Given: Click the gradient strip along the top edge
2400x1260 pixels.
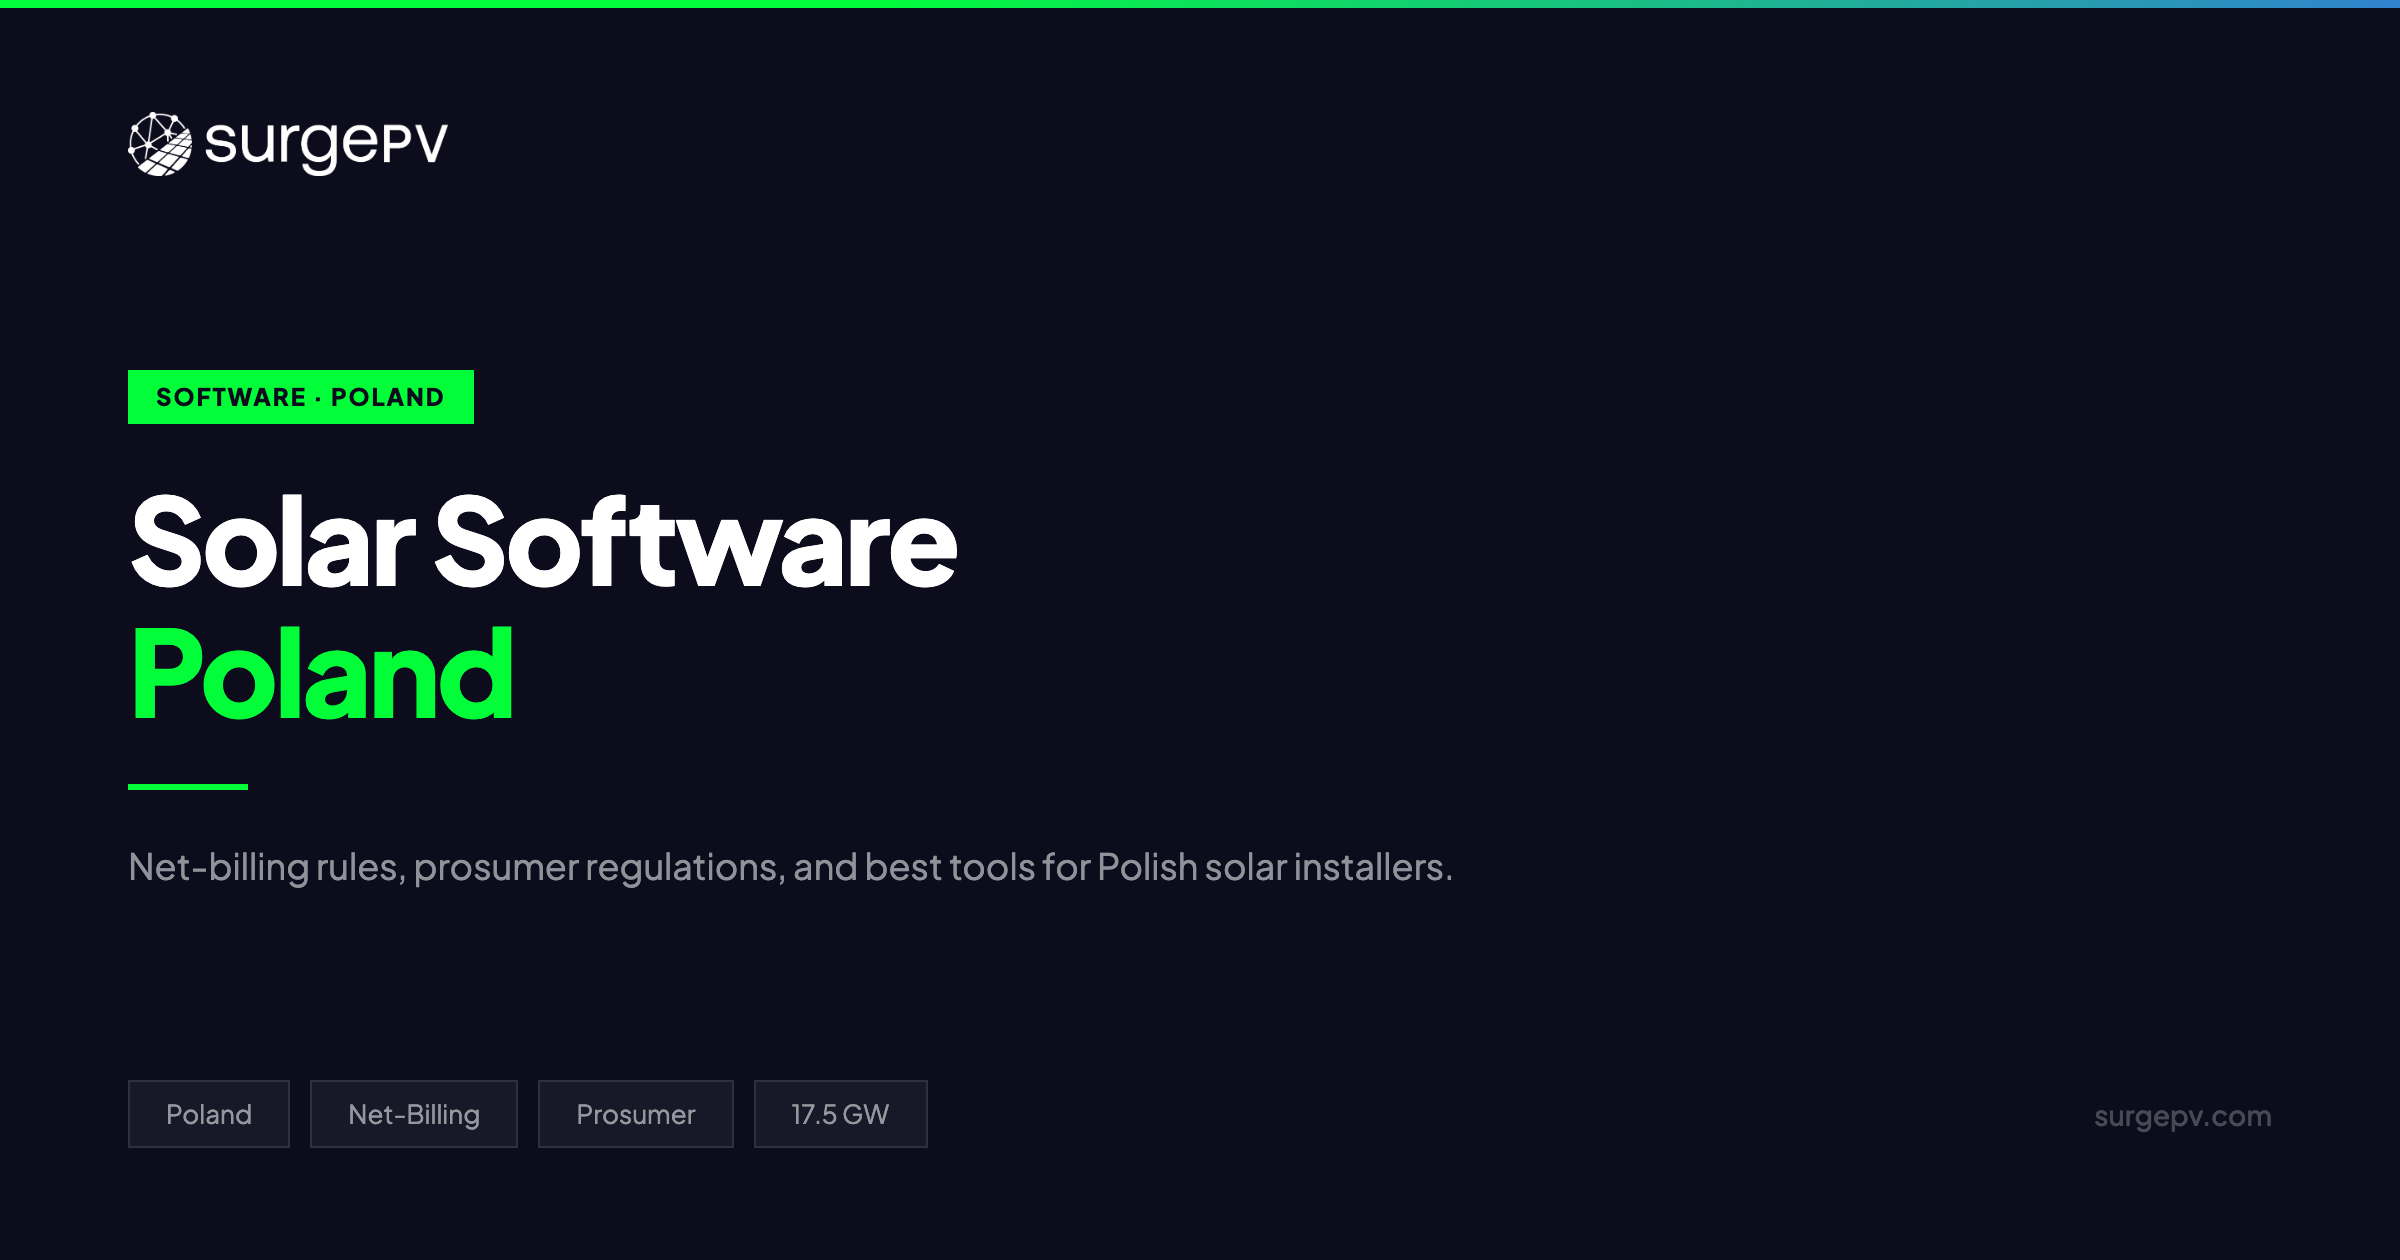Looking at the screenshot, I should (x=1200, y=6).
